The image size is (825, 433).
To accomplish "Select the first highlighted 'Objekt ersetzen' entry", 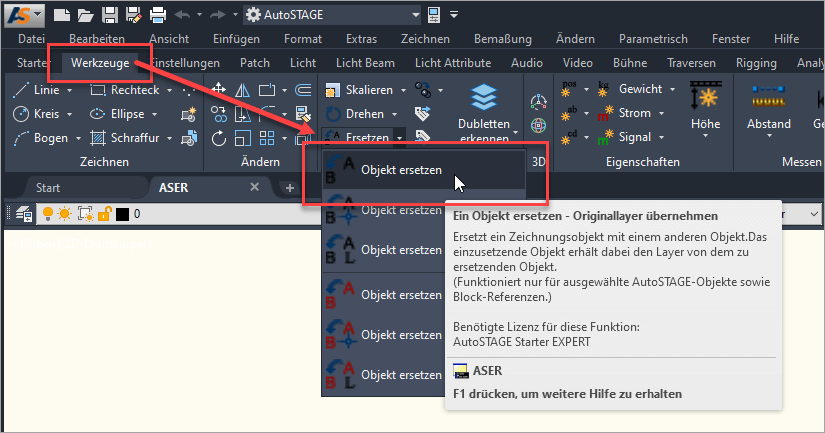I will tap(424, 170).
